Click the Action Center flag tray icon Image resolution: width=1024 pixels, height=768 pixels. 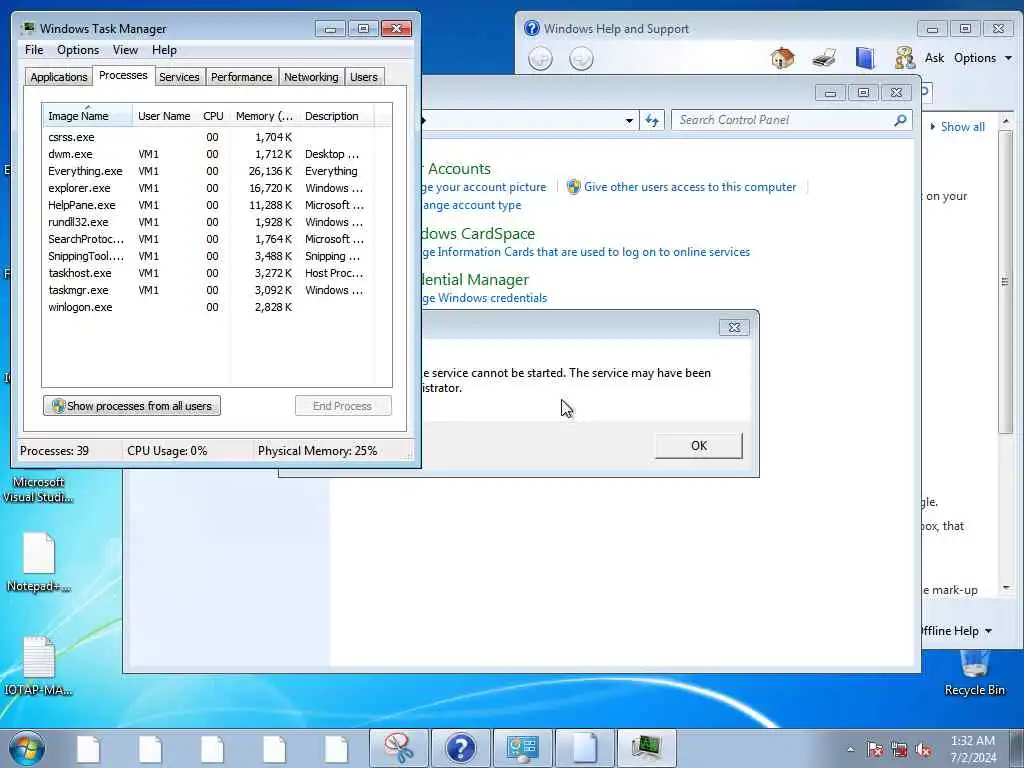tap(874, 749)
